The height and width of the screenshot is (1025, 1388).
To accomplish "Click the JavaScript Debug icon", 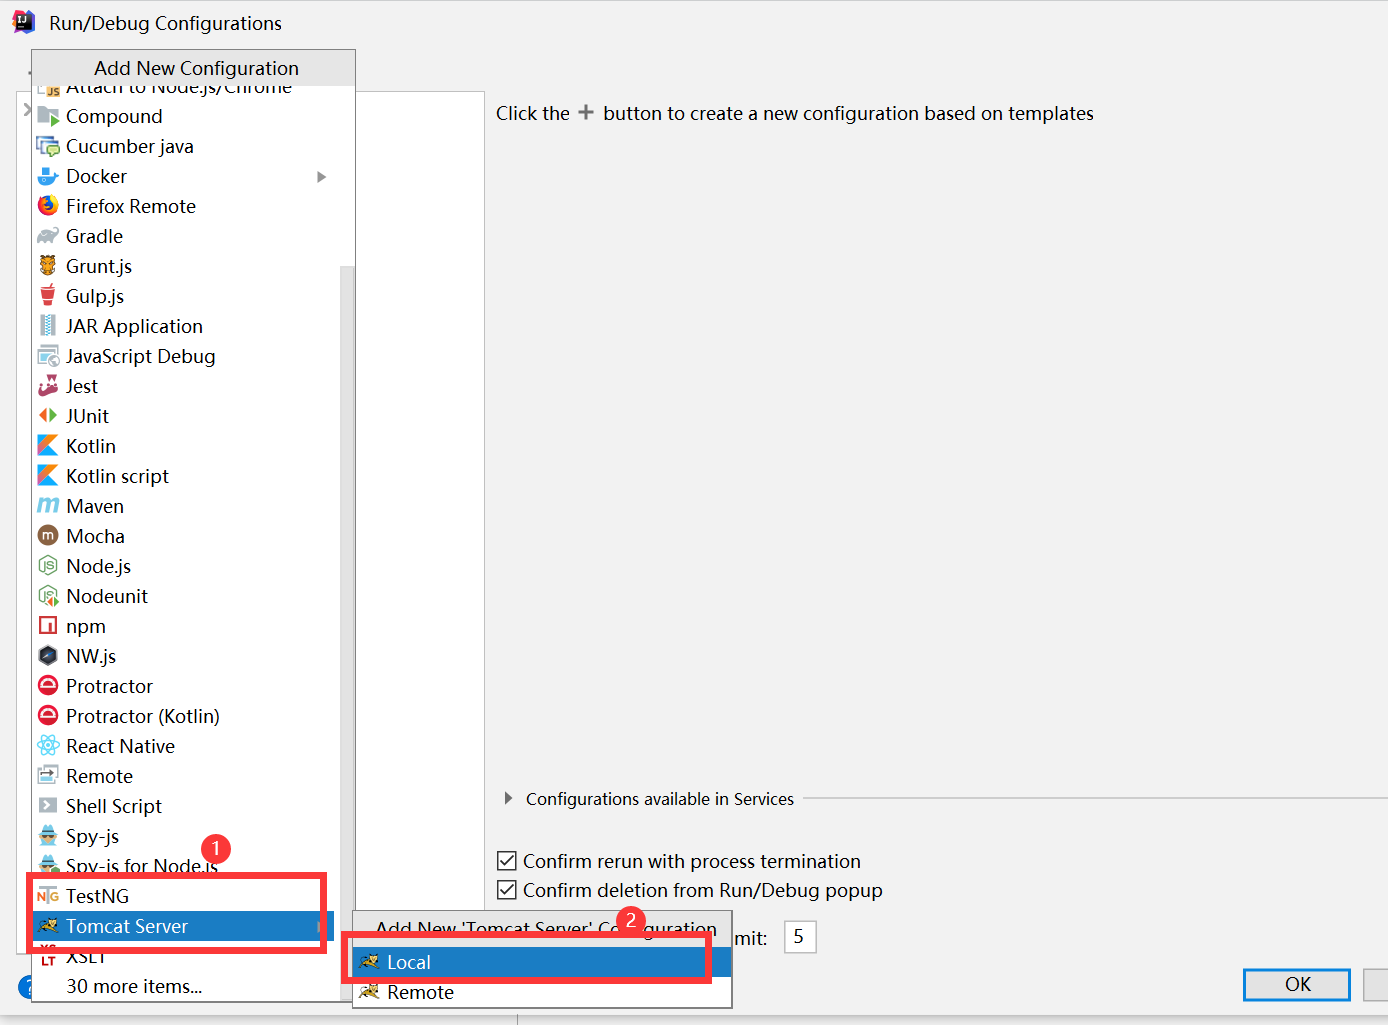I will pyautogui.click(x=48, y=356).
